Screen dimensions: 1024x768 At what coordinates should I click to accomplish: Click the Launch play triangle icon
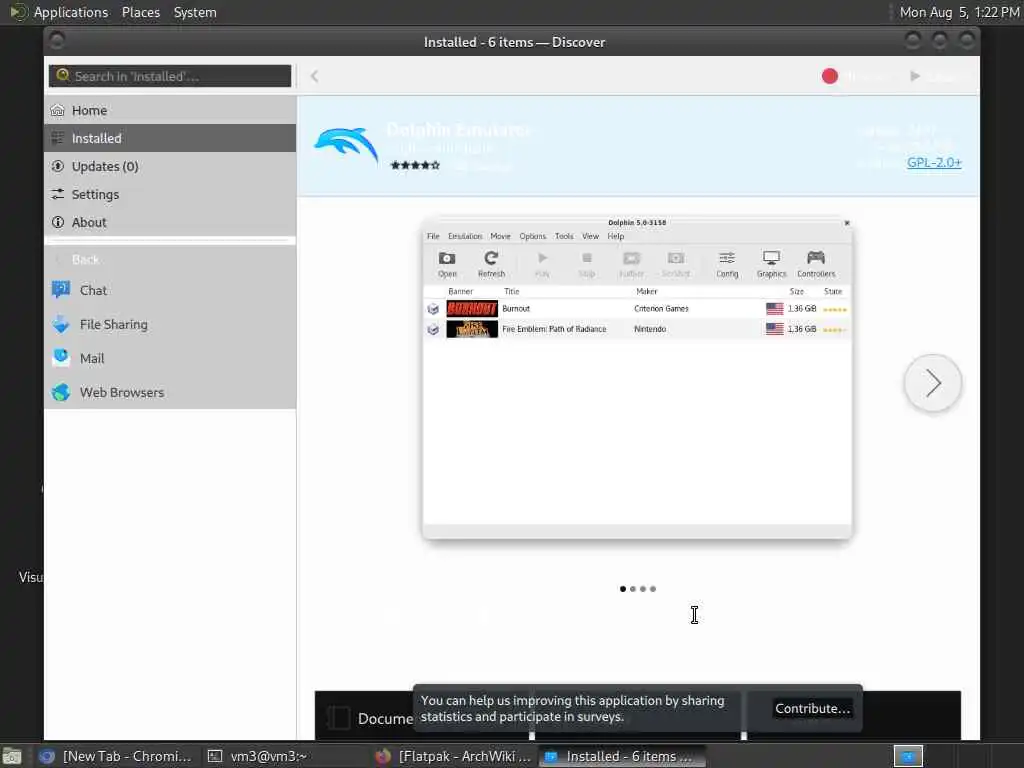point(916,76)
